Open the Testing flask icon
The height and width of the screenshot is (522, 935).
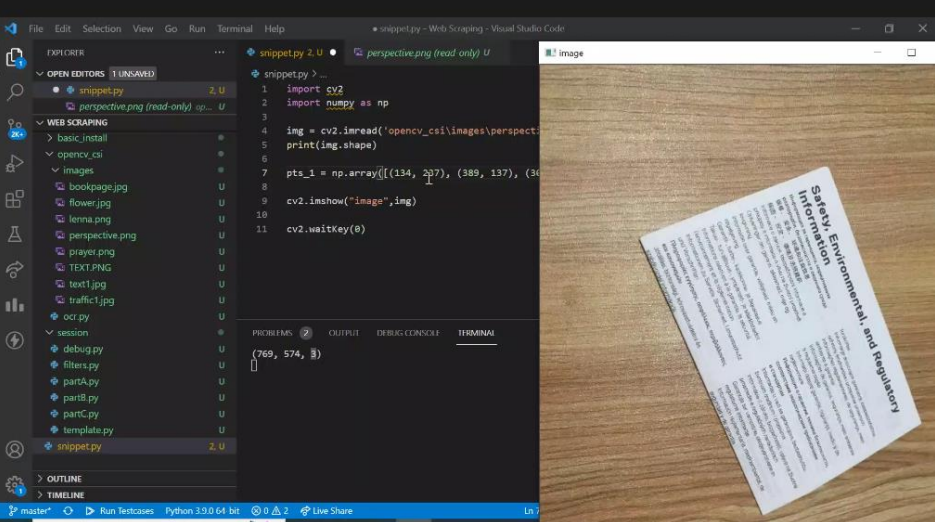pyautogui.click(x=15, y=234)
